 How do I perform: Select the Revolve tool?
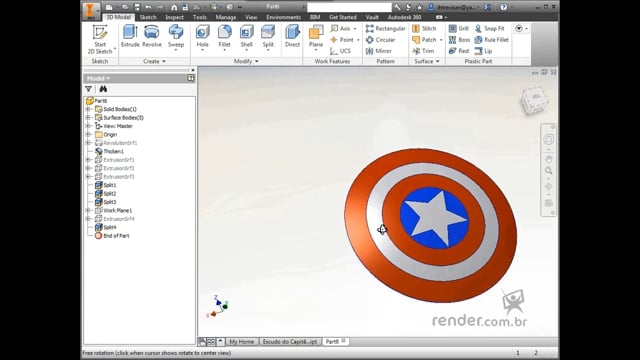click(152, 36)
